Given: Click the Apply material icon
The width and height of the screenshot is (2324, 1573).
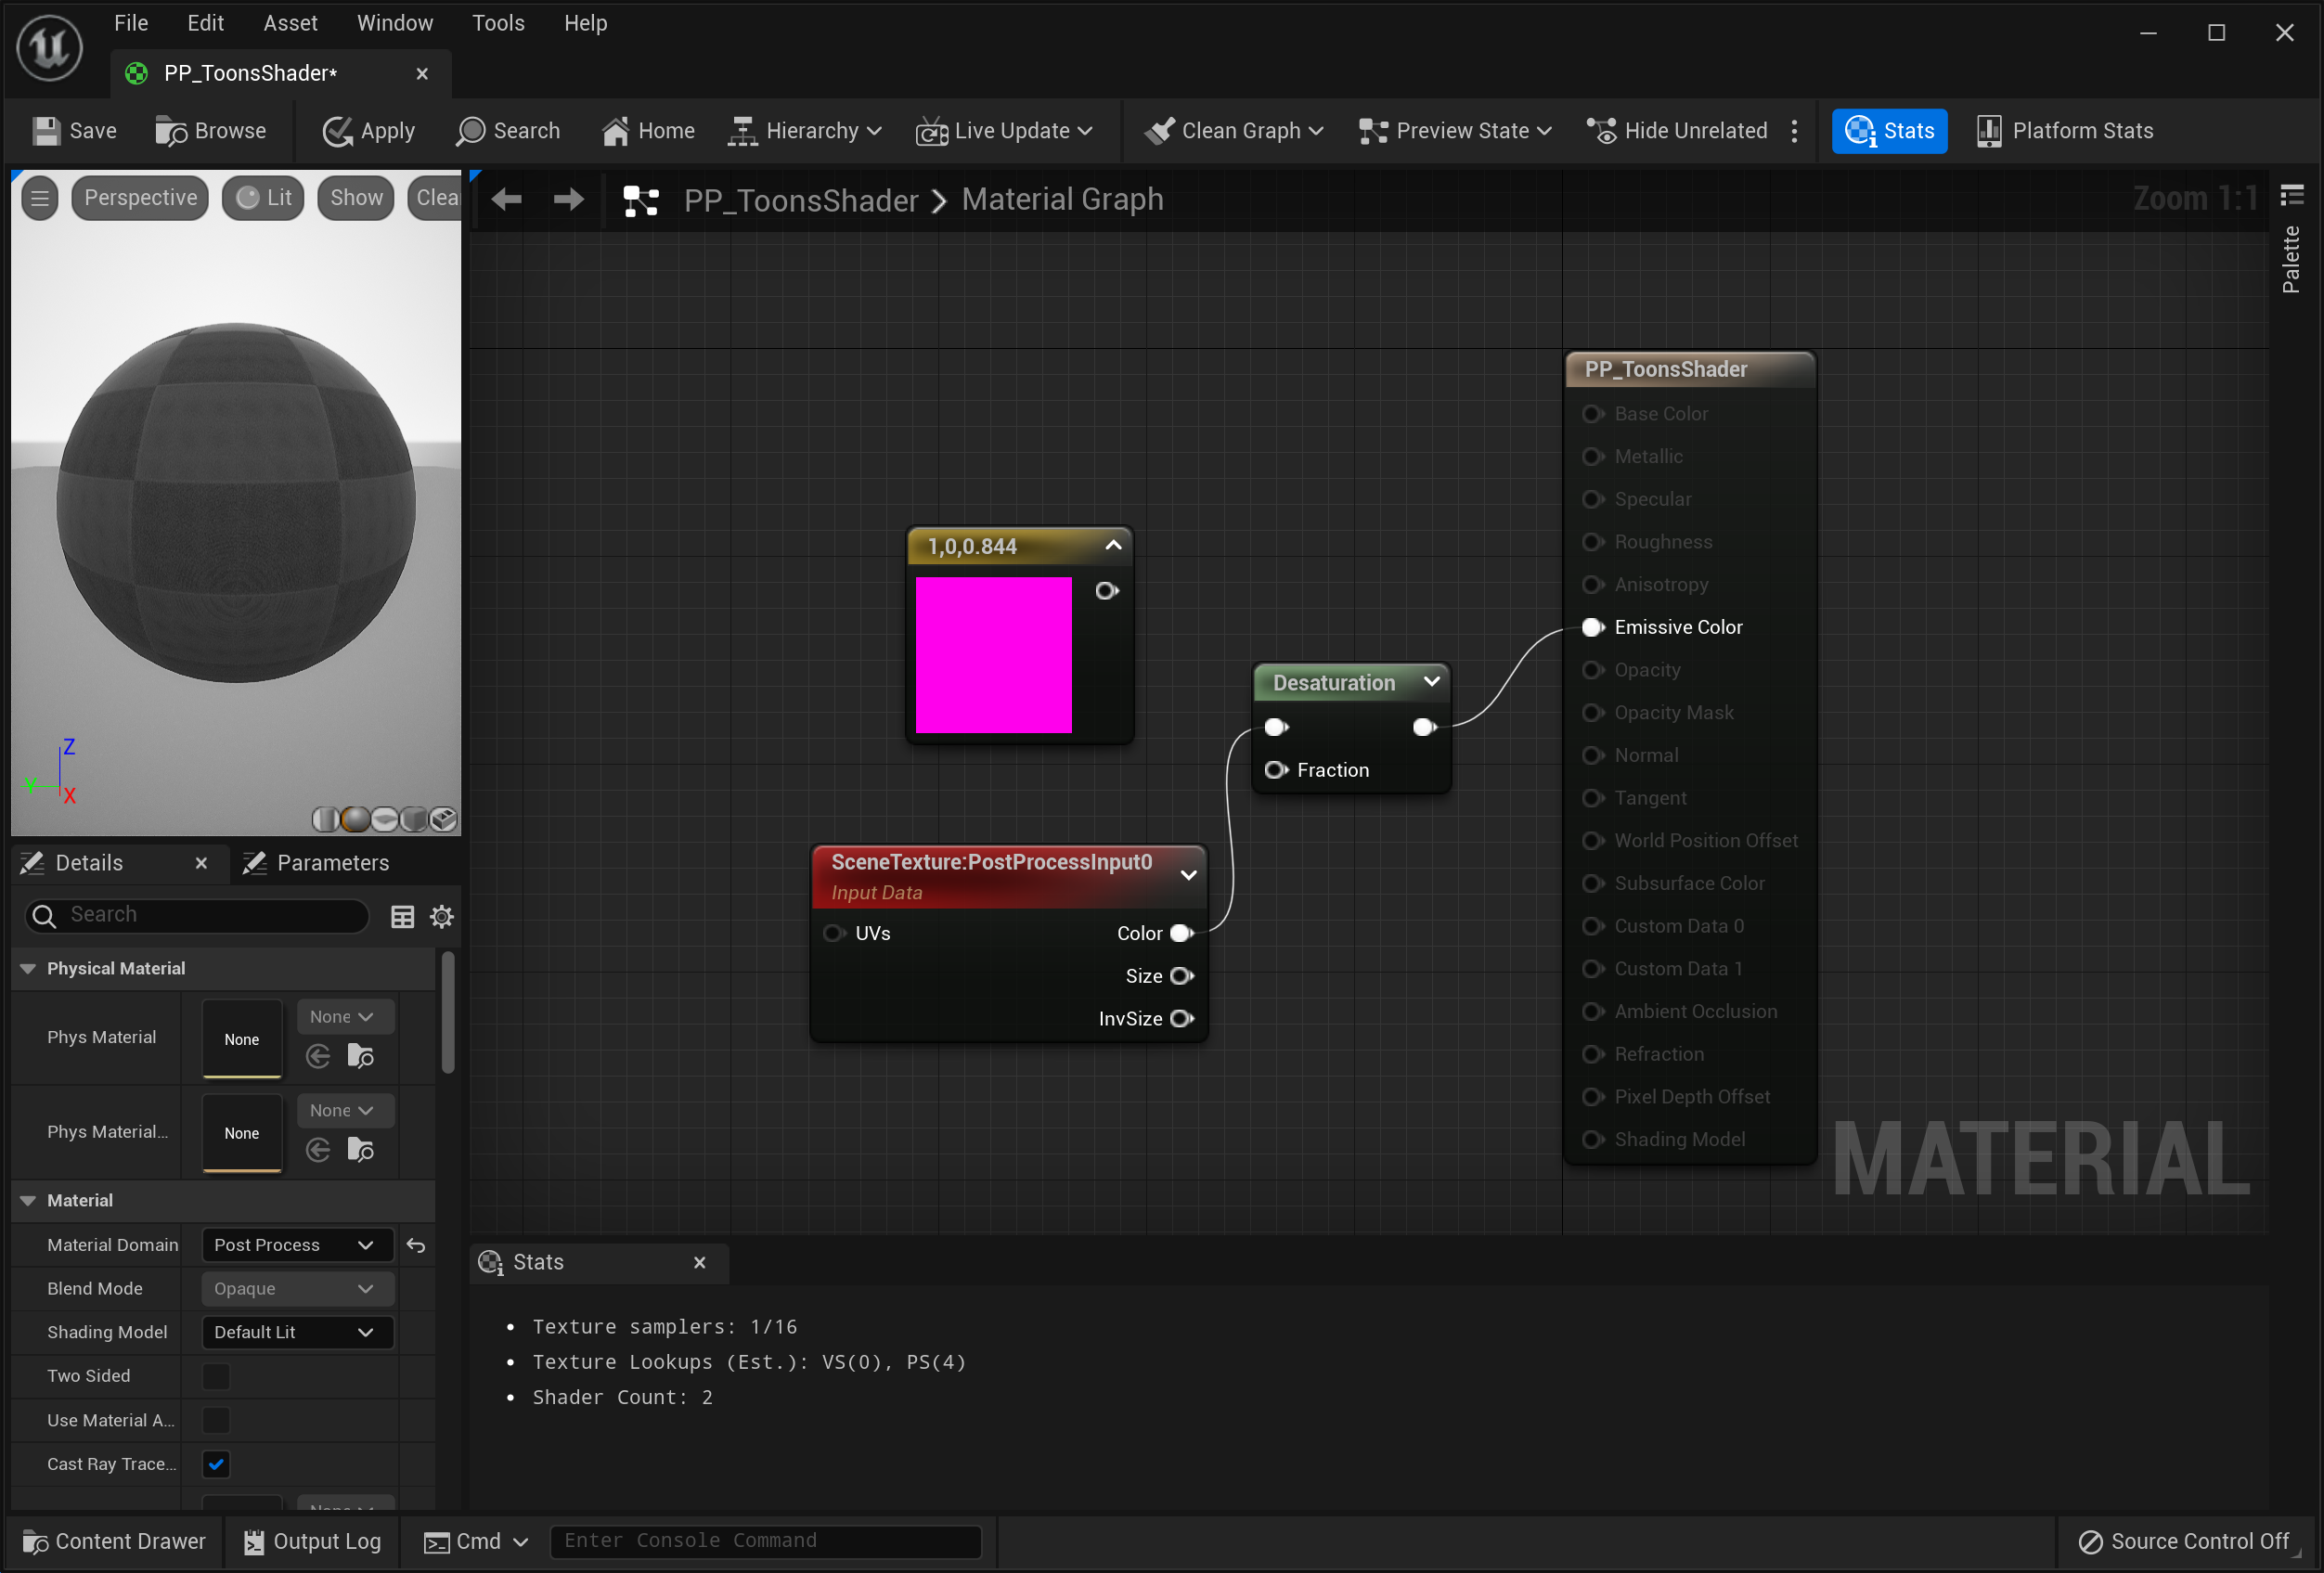Looking at the screenshot, I should 337,131.
